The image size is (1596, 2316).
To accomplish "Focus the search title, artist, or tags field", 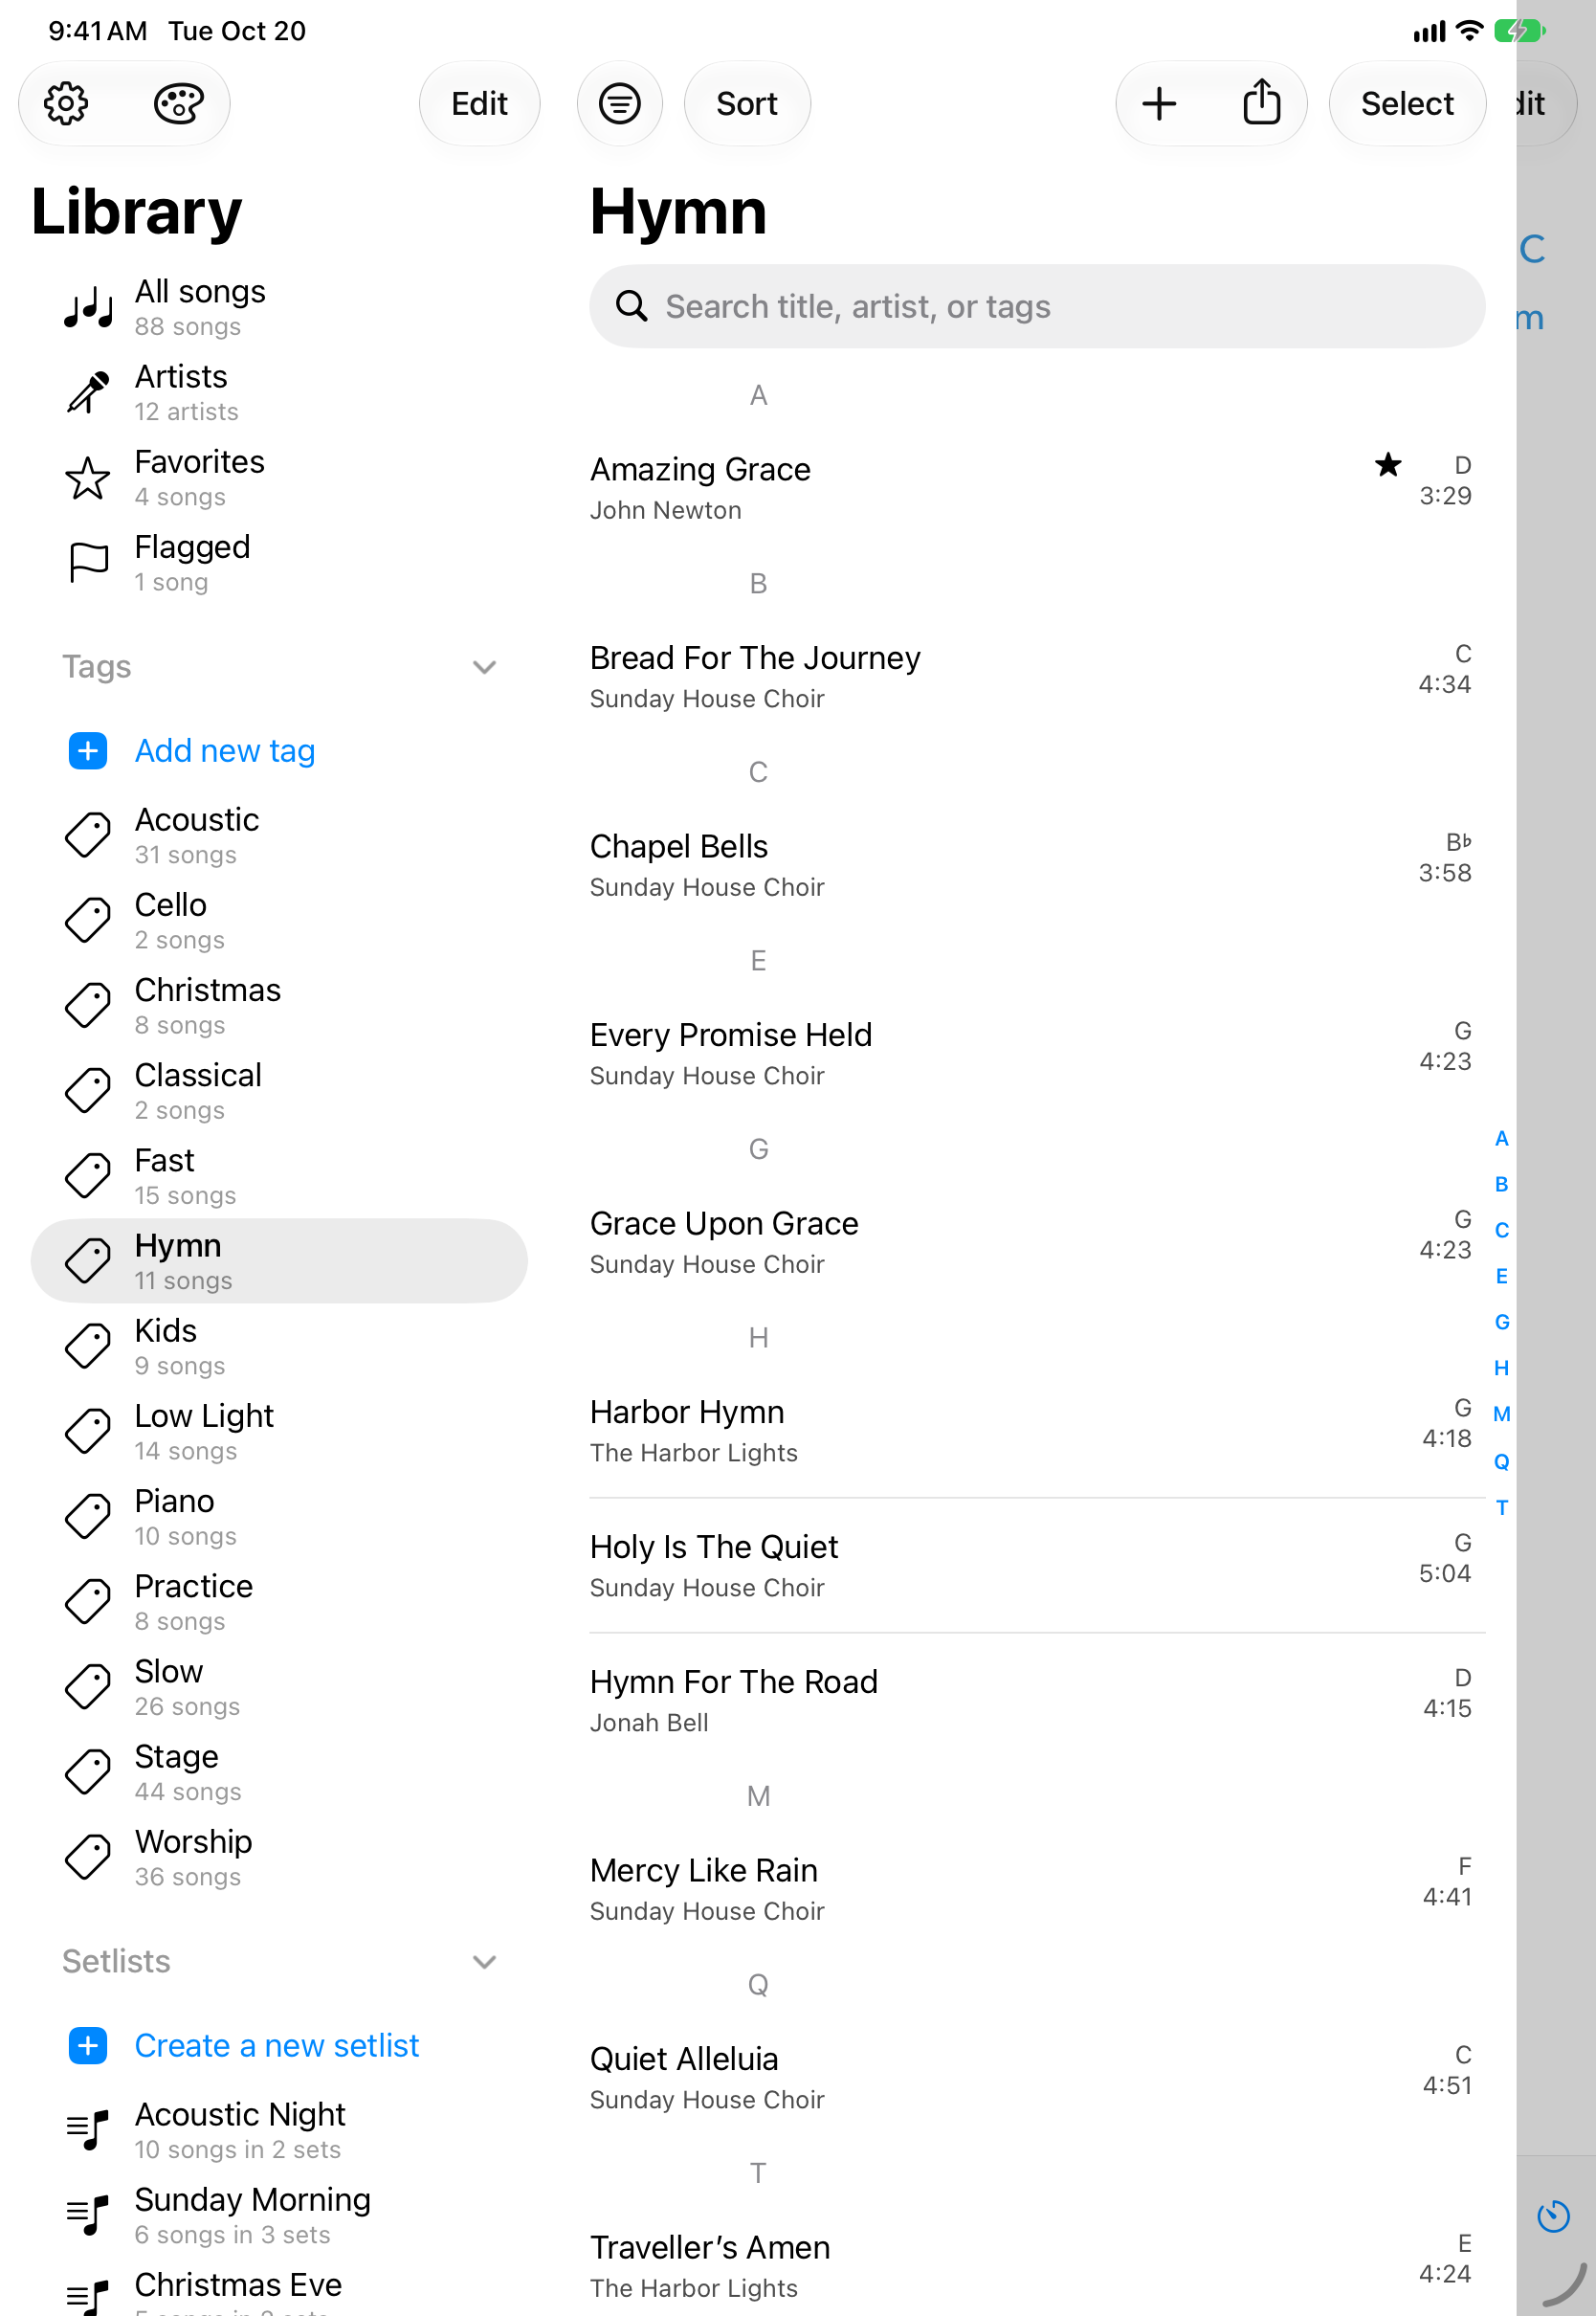I will tap(1037, 306).
